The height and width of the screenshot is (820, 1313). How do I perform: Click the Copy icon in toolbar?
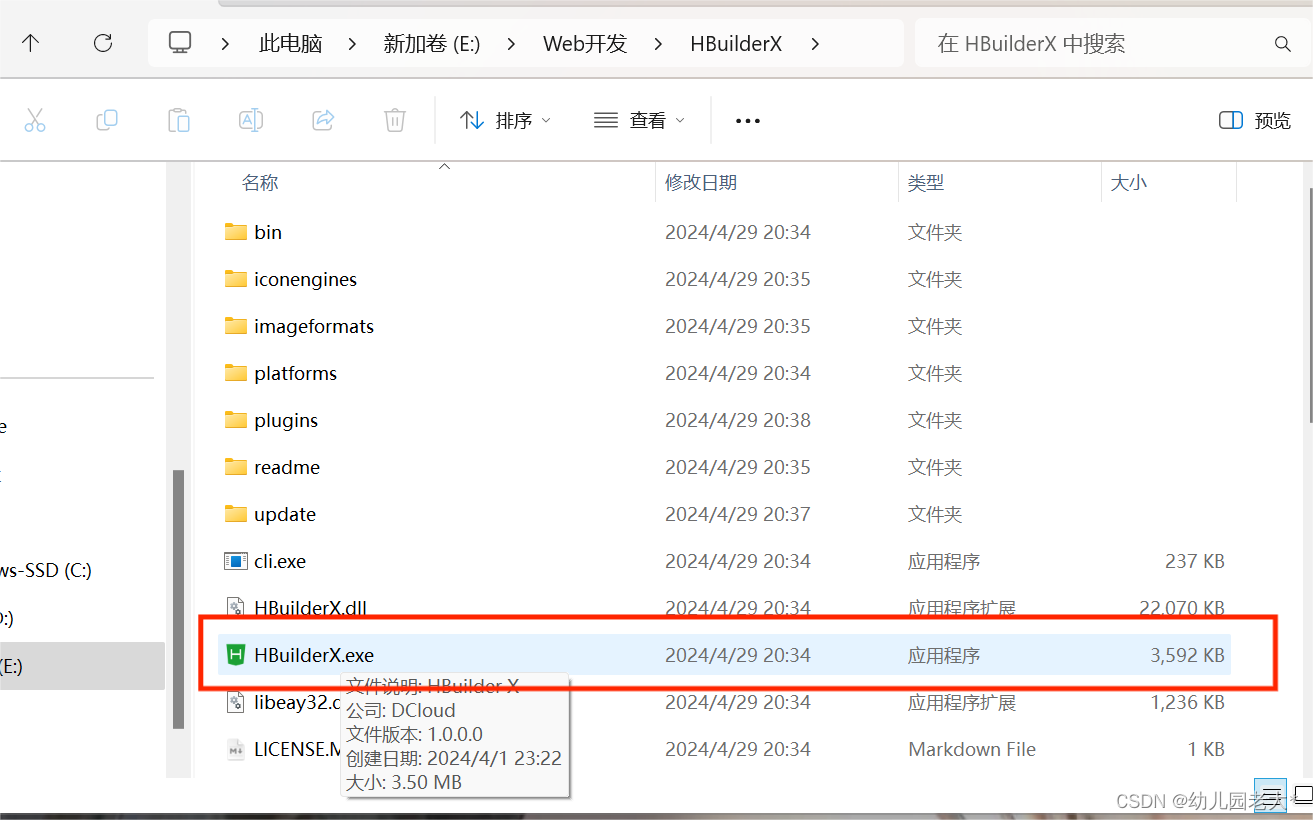tap(107, 121)
